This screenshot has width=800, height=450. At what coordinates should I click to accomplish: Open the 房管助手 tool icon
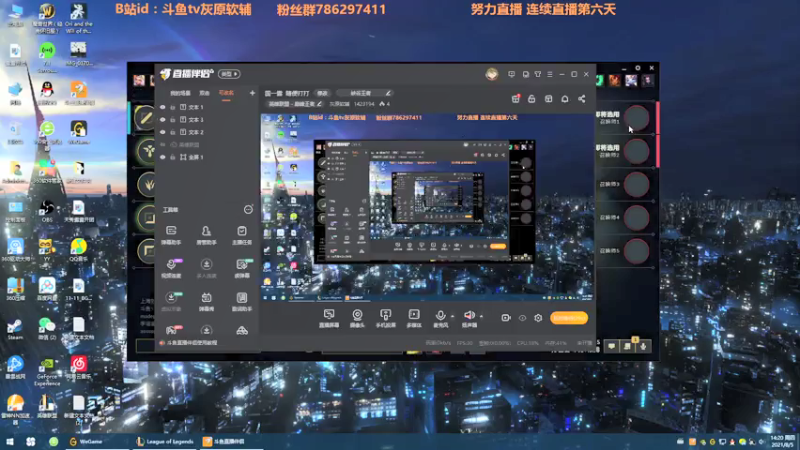[206, 235]
